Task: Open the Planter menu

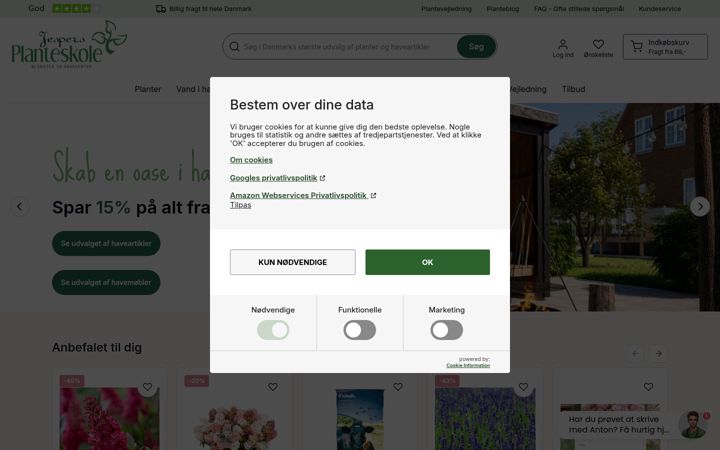Action: pos(148,89)
